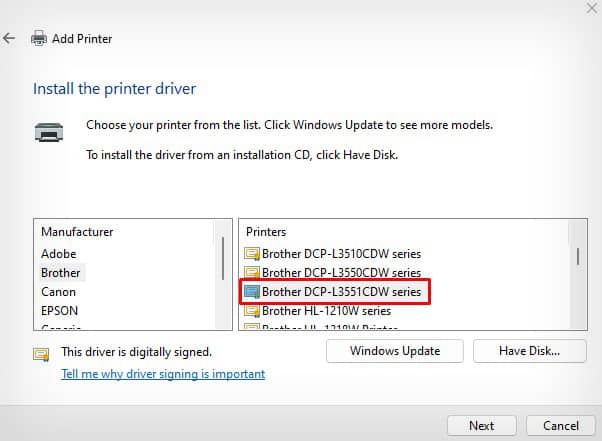
Task: Go back with the arrow icon
Action: tap(9, 38)
